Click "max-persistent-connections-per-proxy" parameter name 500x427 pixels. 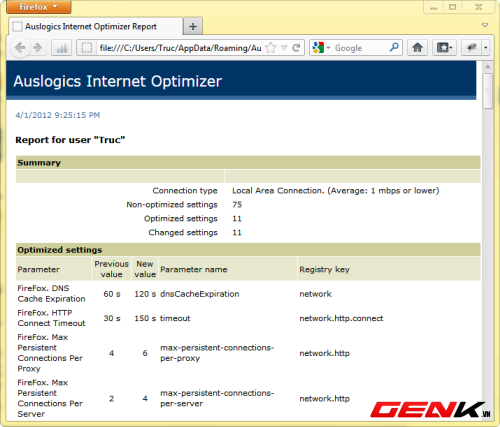pos(217,353)
